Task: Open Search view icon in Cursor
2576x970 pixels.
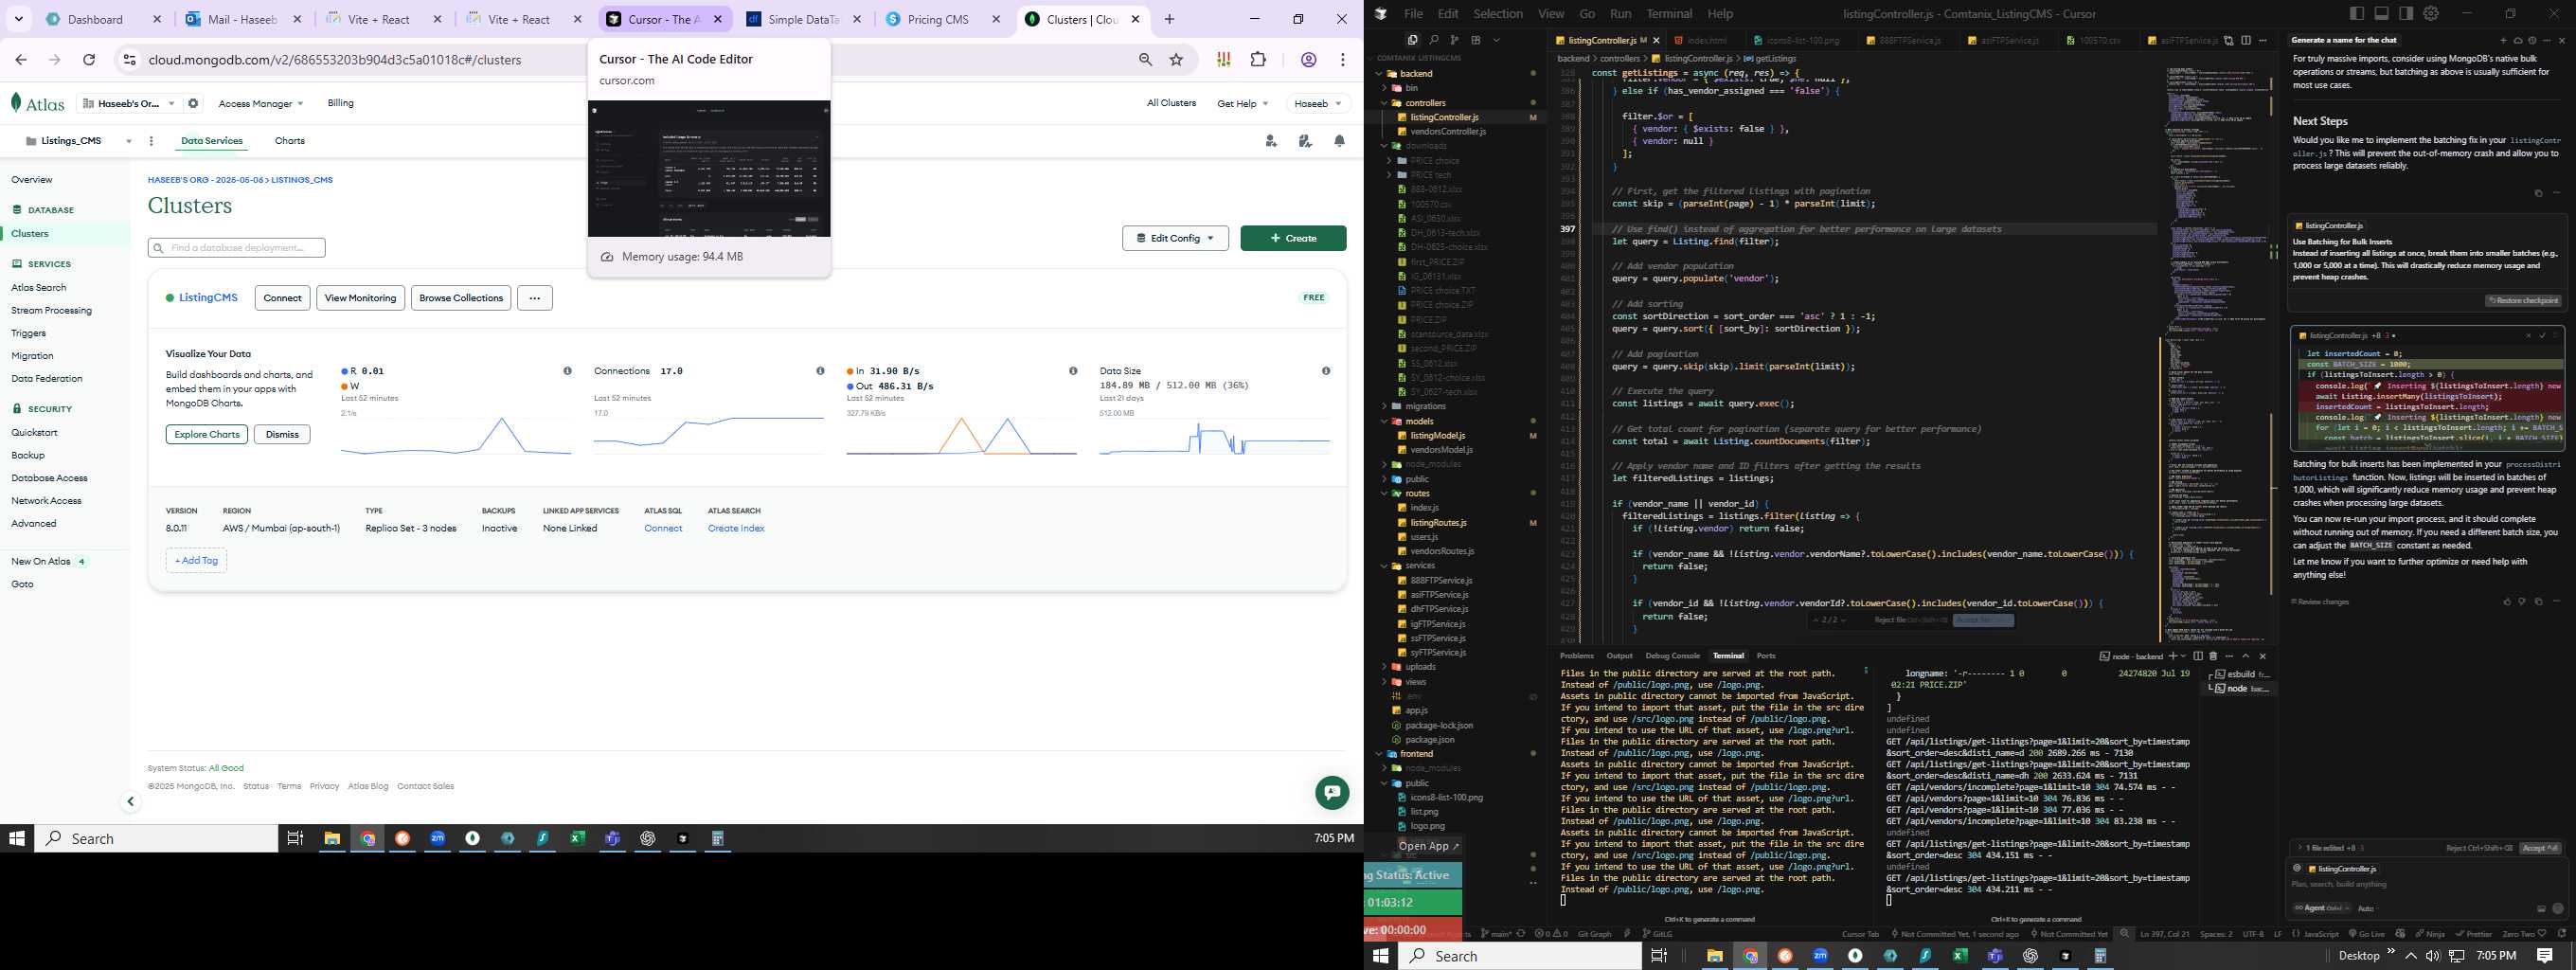Action: tap(1433, 40)
